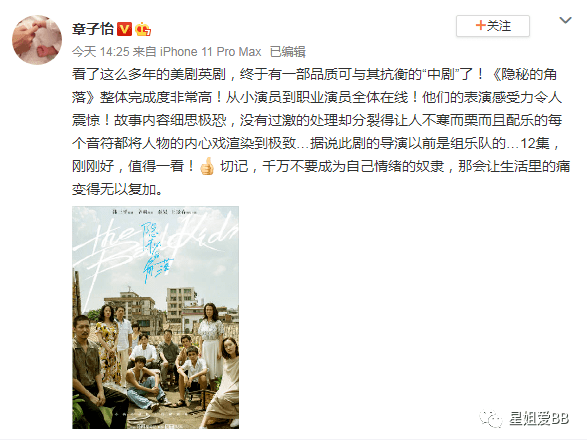Click the first line of post text
Screen dimensions: 587x444
(x=314, y=74)
